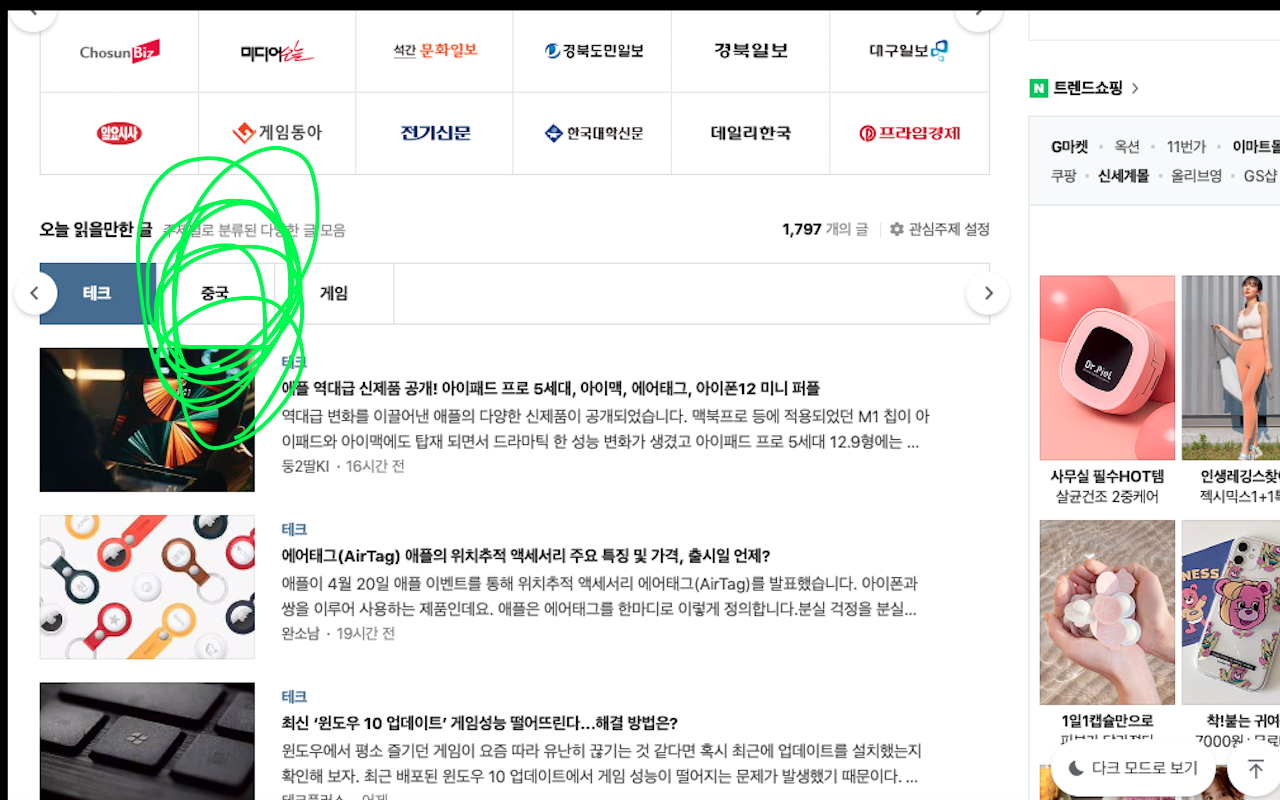Open the 전기신문 logo
This screenshot has height=800, width=1280.
(435, 133)
